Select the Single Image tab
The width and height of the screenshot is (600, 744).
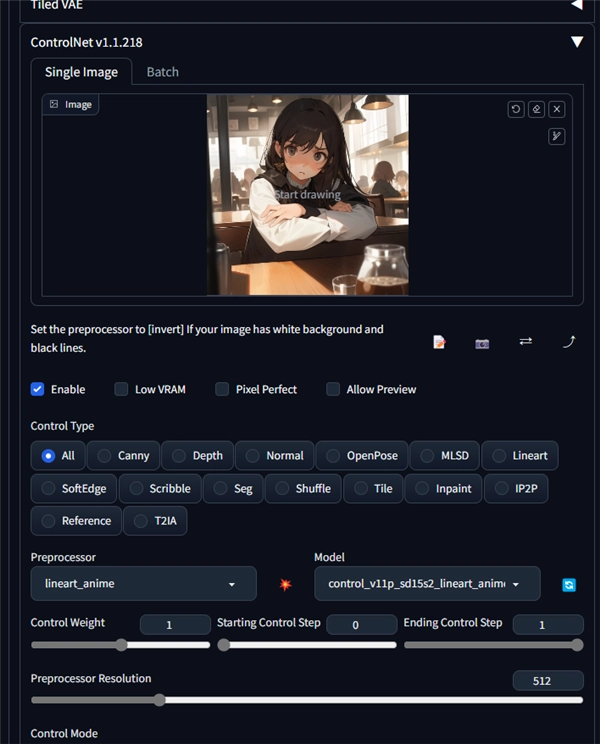[x=81, y=72]
